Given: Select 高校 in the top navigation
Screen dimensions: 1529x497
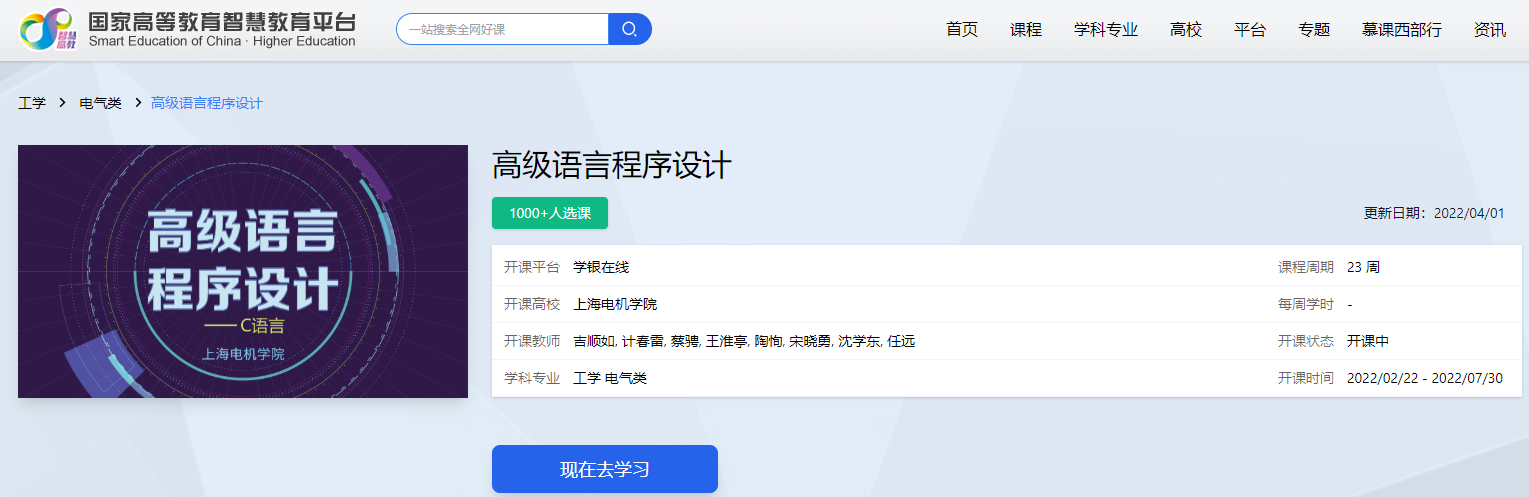Looking at the screenshot, I should 1186,30.
